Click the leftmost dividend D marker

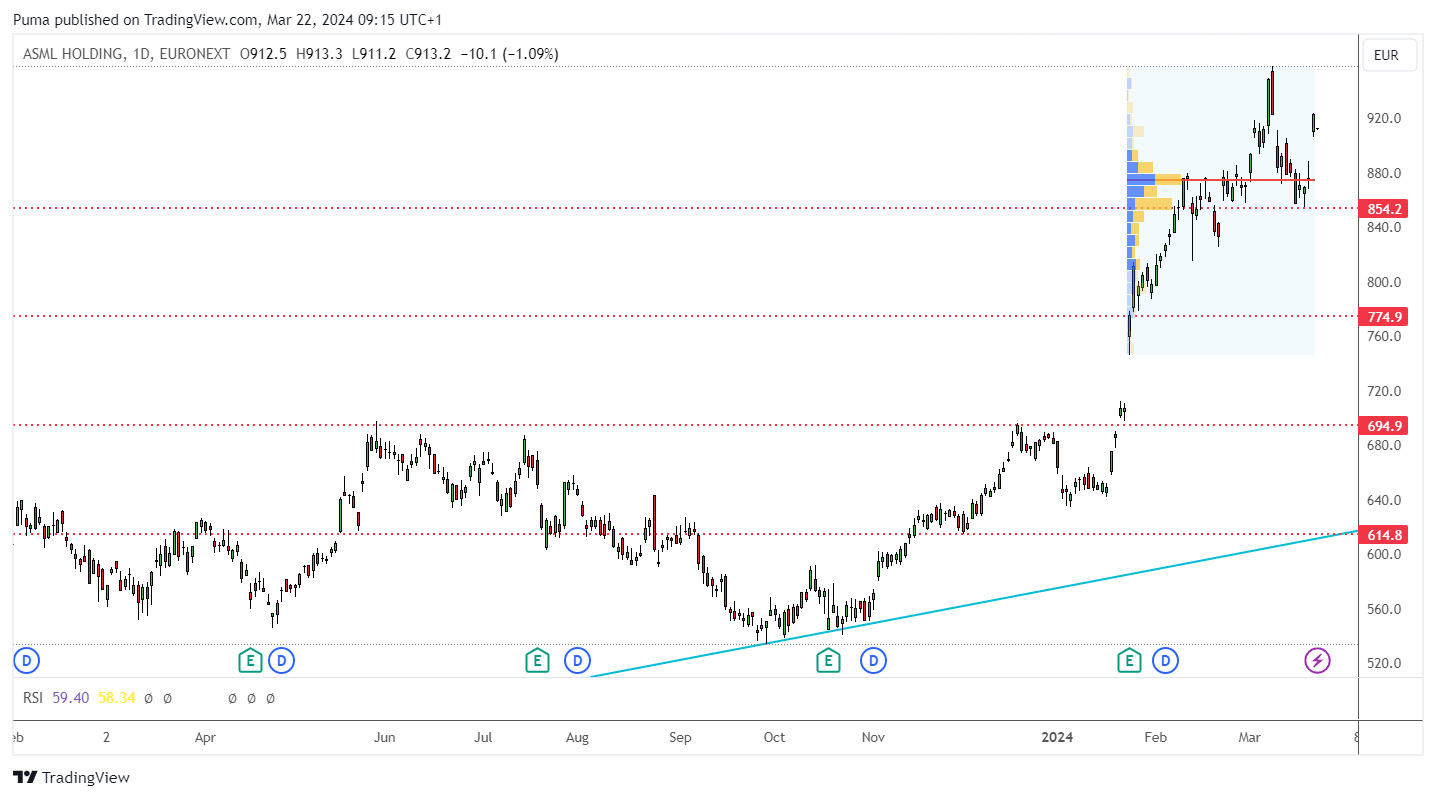click(27, 660)
